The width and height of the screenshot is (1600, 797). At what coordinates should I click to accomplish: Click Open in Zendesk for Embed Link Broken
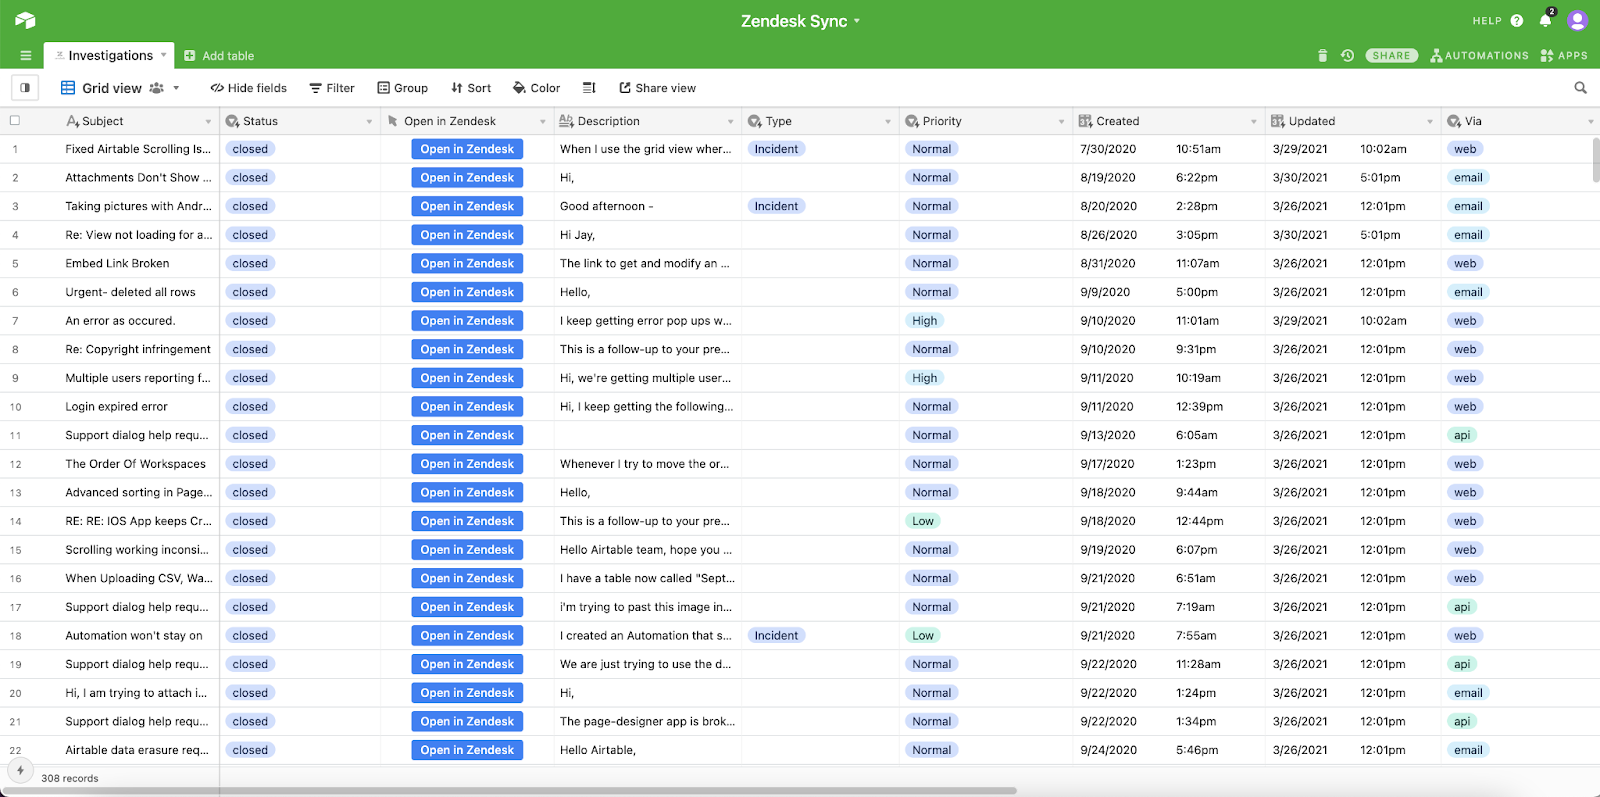(467, 264)
